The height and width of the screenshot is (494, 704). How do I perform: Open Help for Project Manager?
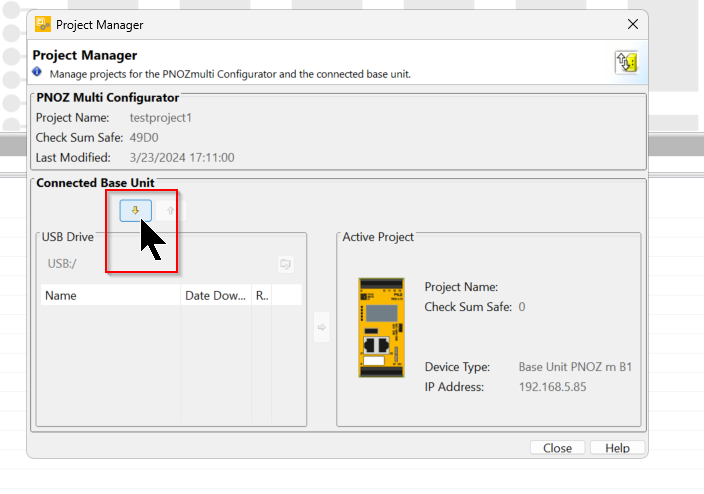617,448
